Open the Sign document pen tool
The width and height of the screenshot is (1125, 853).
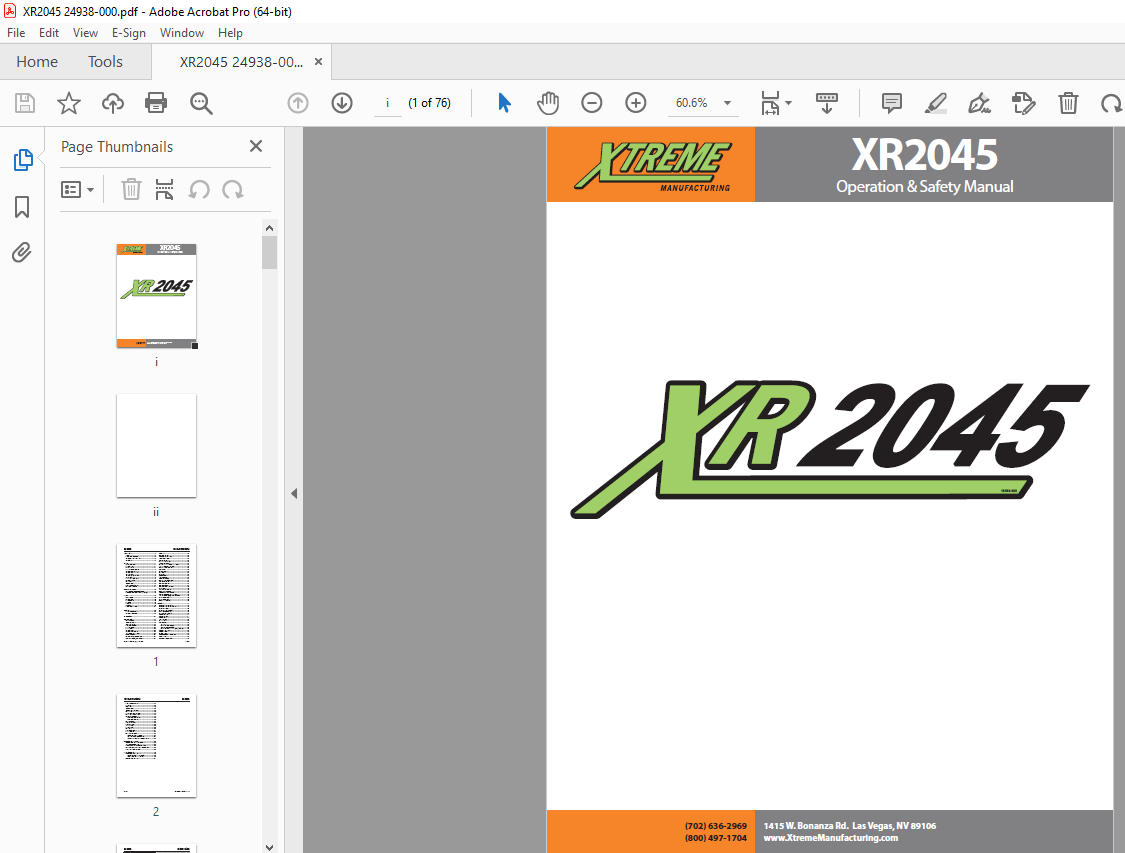[x=979, y=103]
